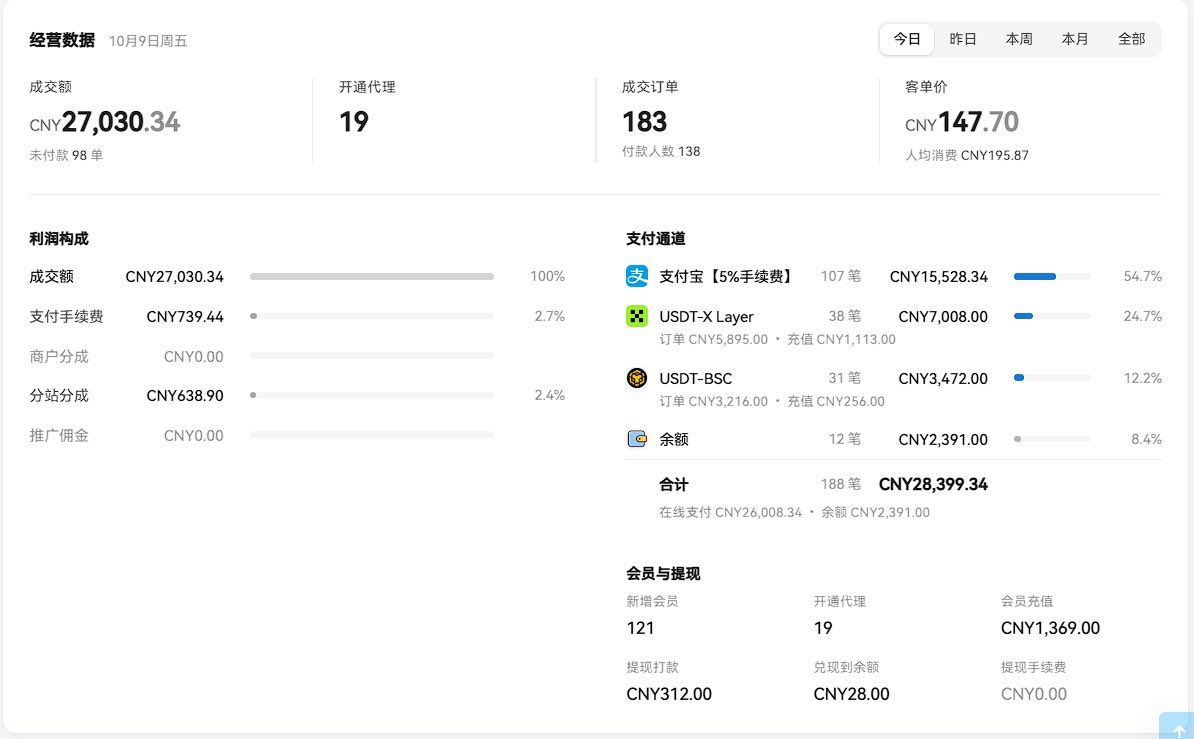This screenshot has height=739, width=1194.
Task: Show 全部 time range data
Action: click(1131, 39)
